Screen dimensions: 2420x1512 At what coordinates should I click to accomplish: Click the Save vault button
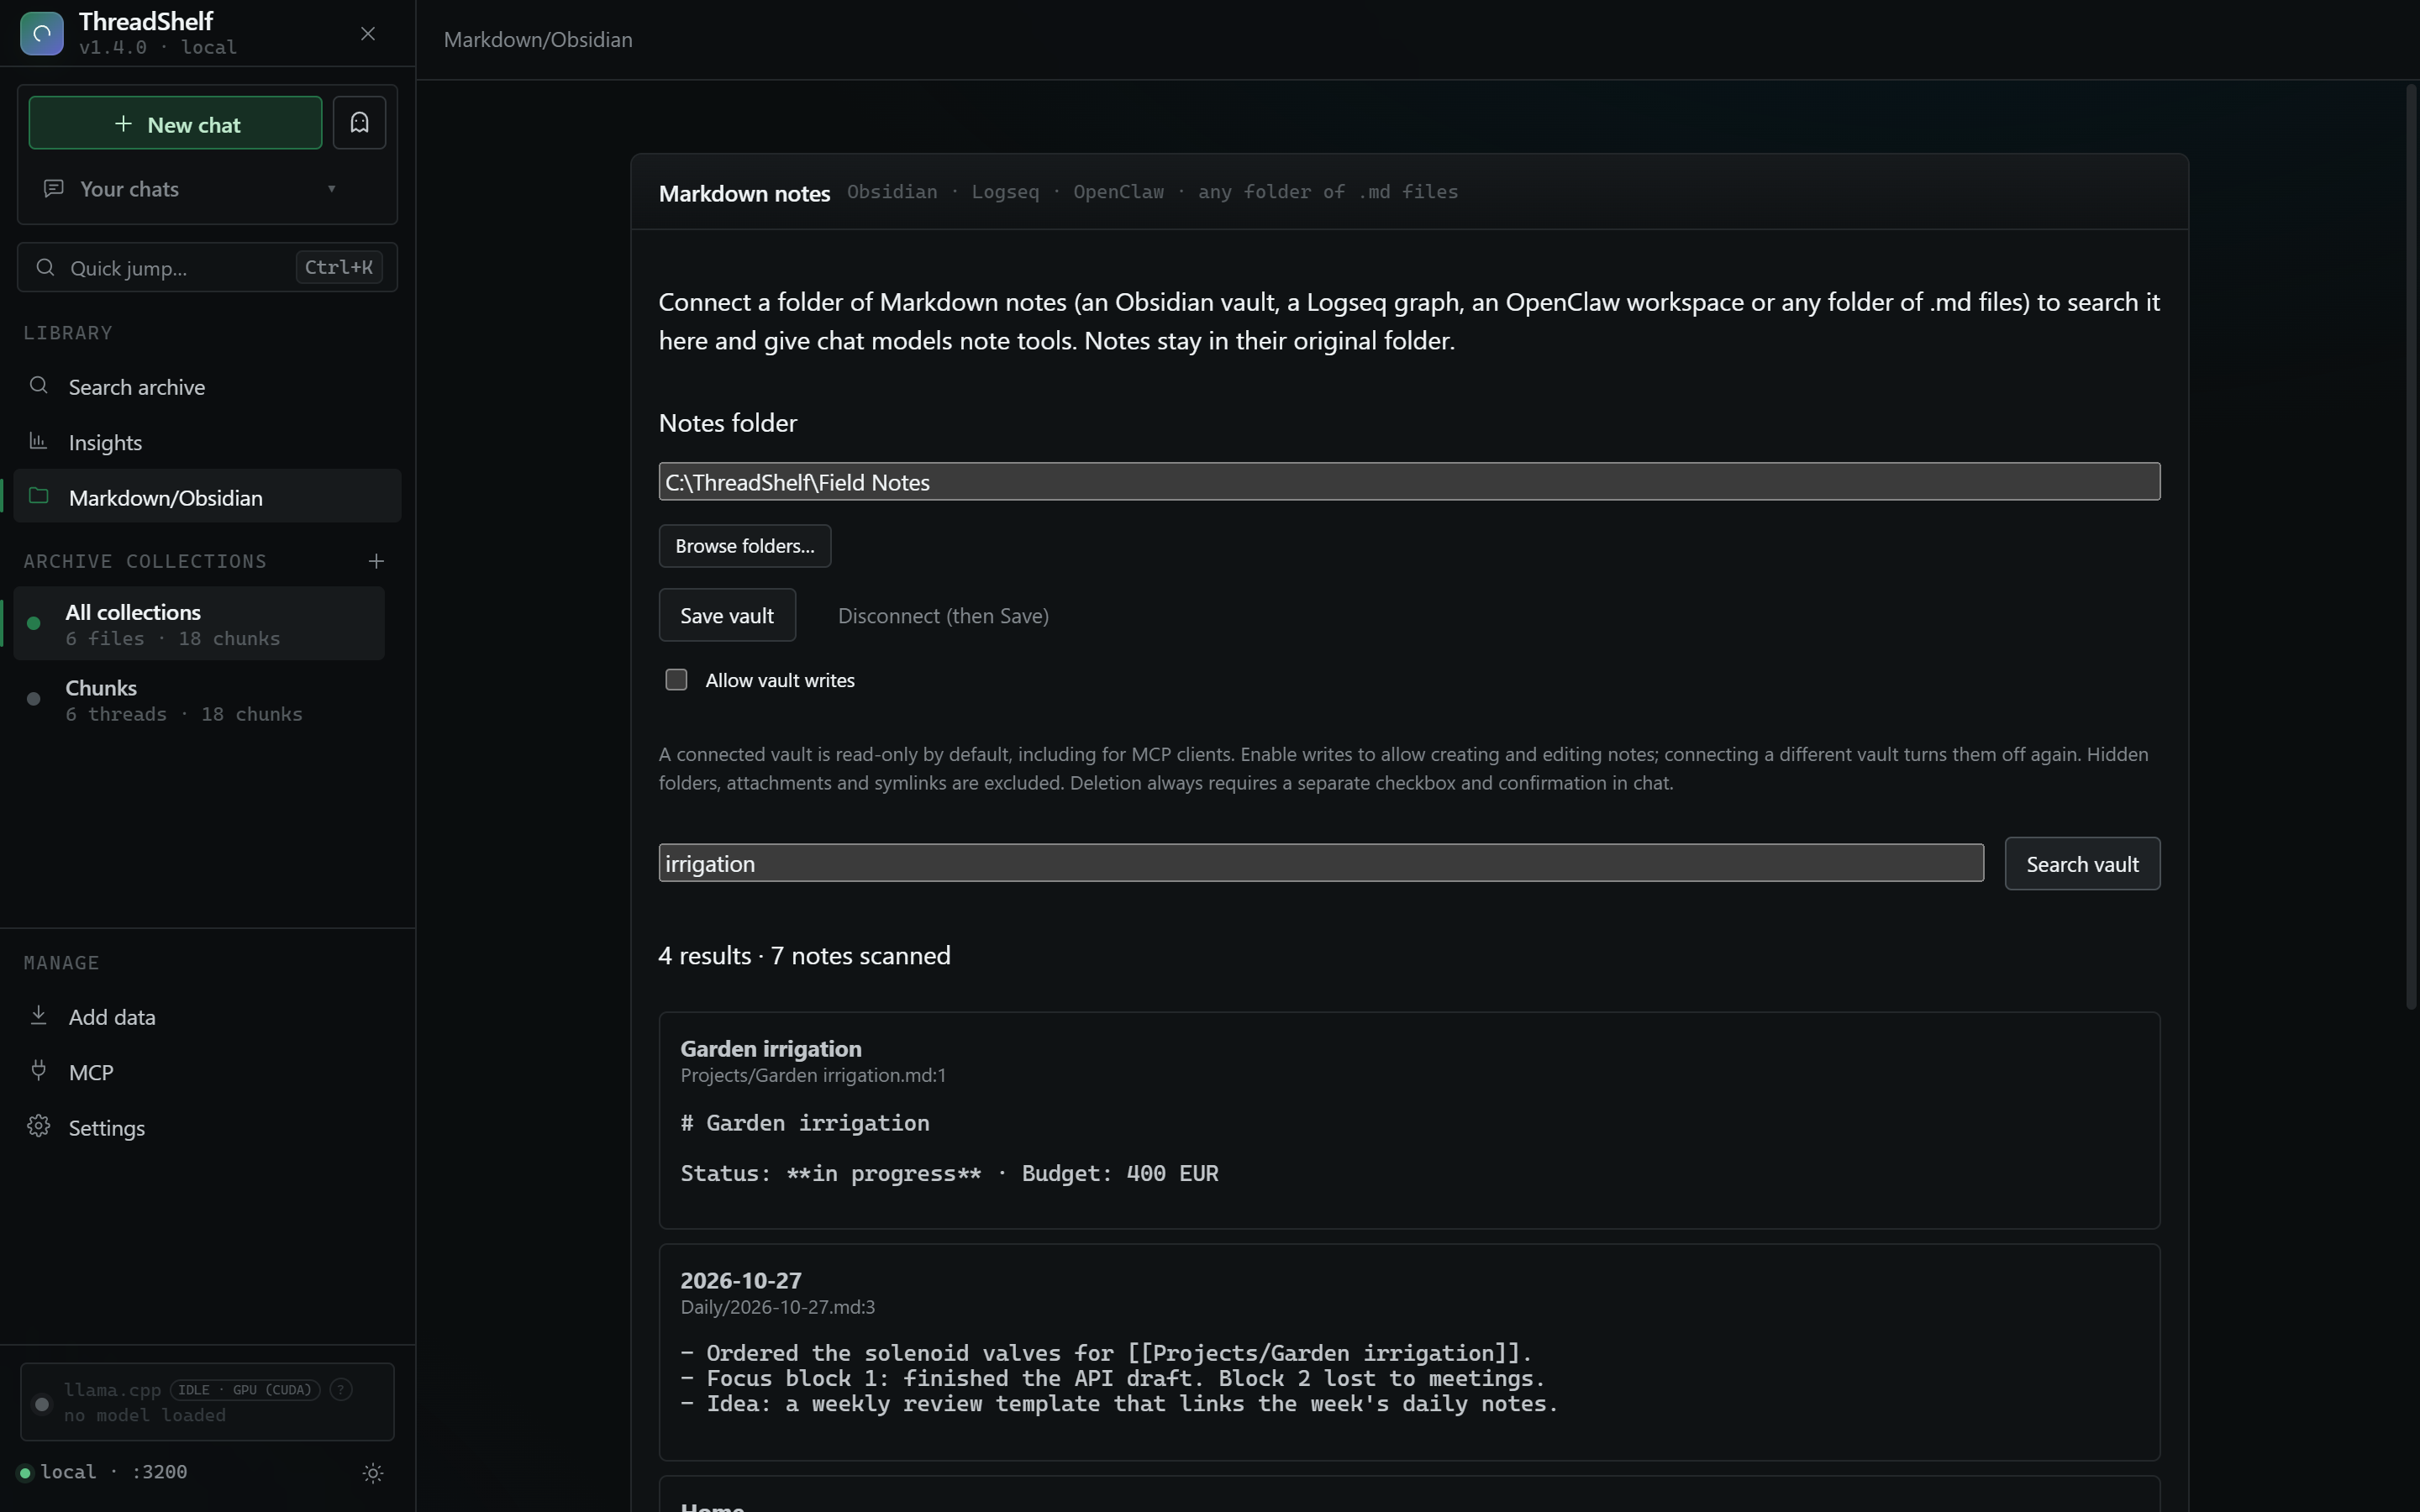click(x=727, y=616)
